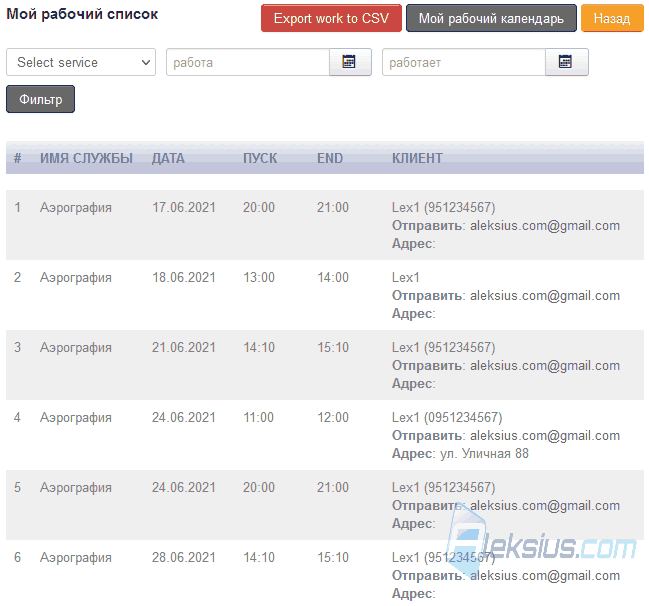Click the Мой рабочий список heading
649x606 pixels.
pyautogui.click(x=82, y=14)
